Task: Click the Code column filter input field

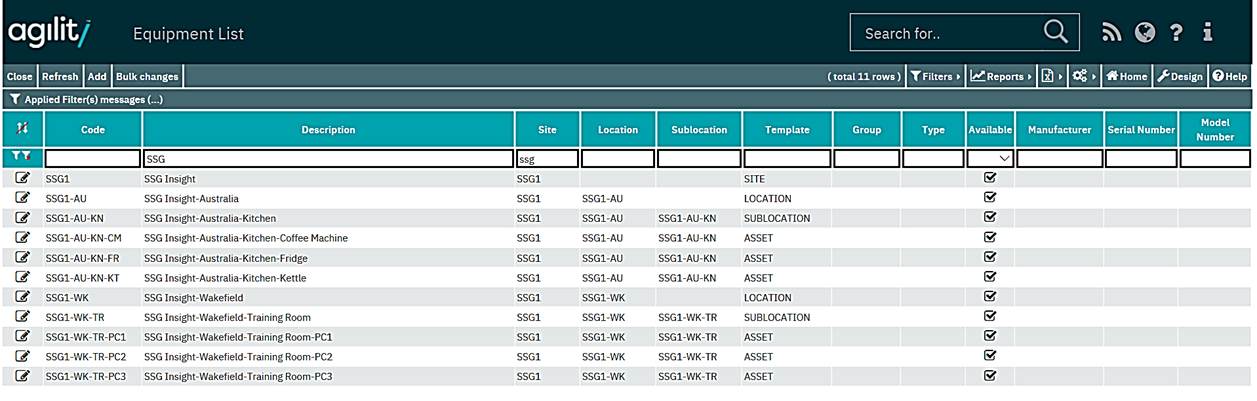Action: coord(93,158)
